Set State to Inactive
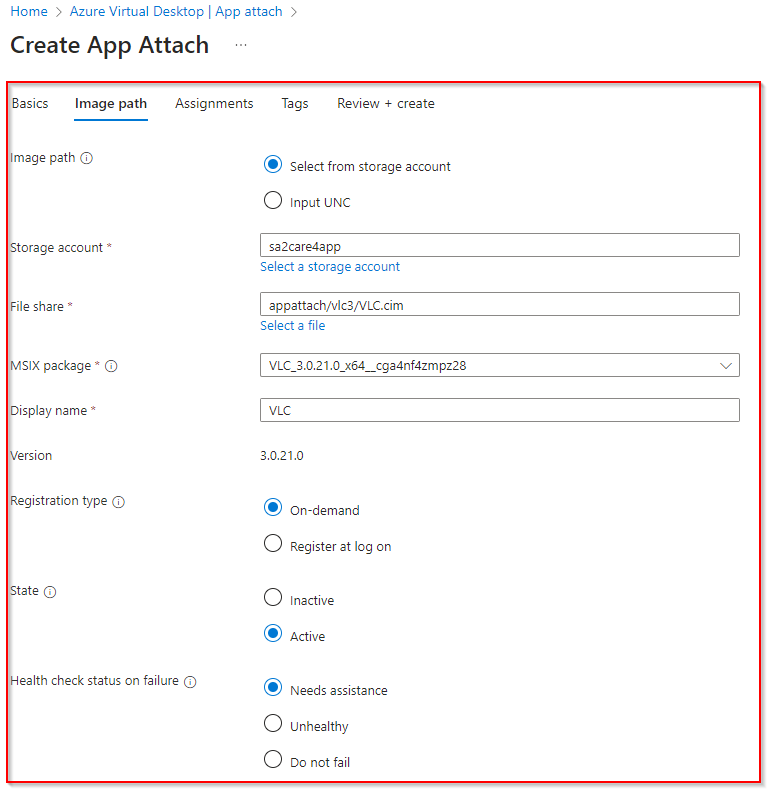 (x=273, y=599)
